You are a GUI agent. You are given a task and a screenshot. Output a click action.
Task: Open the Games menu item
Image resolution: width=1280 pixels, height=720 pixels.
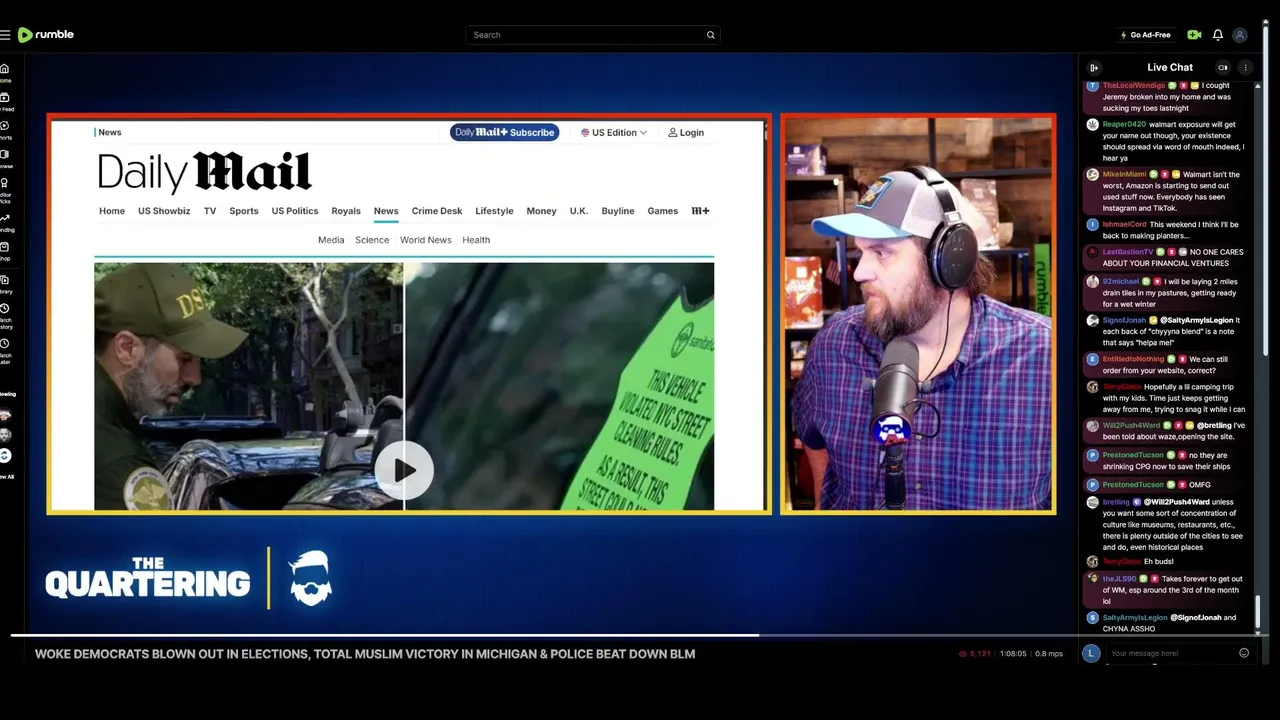click(663, 211)
